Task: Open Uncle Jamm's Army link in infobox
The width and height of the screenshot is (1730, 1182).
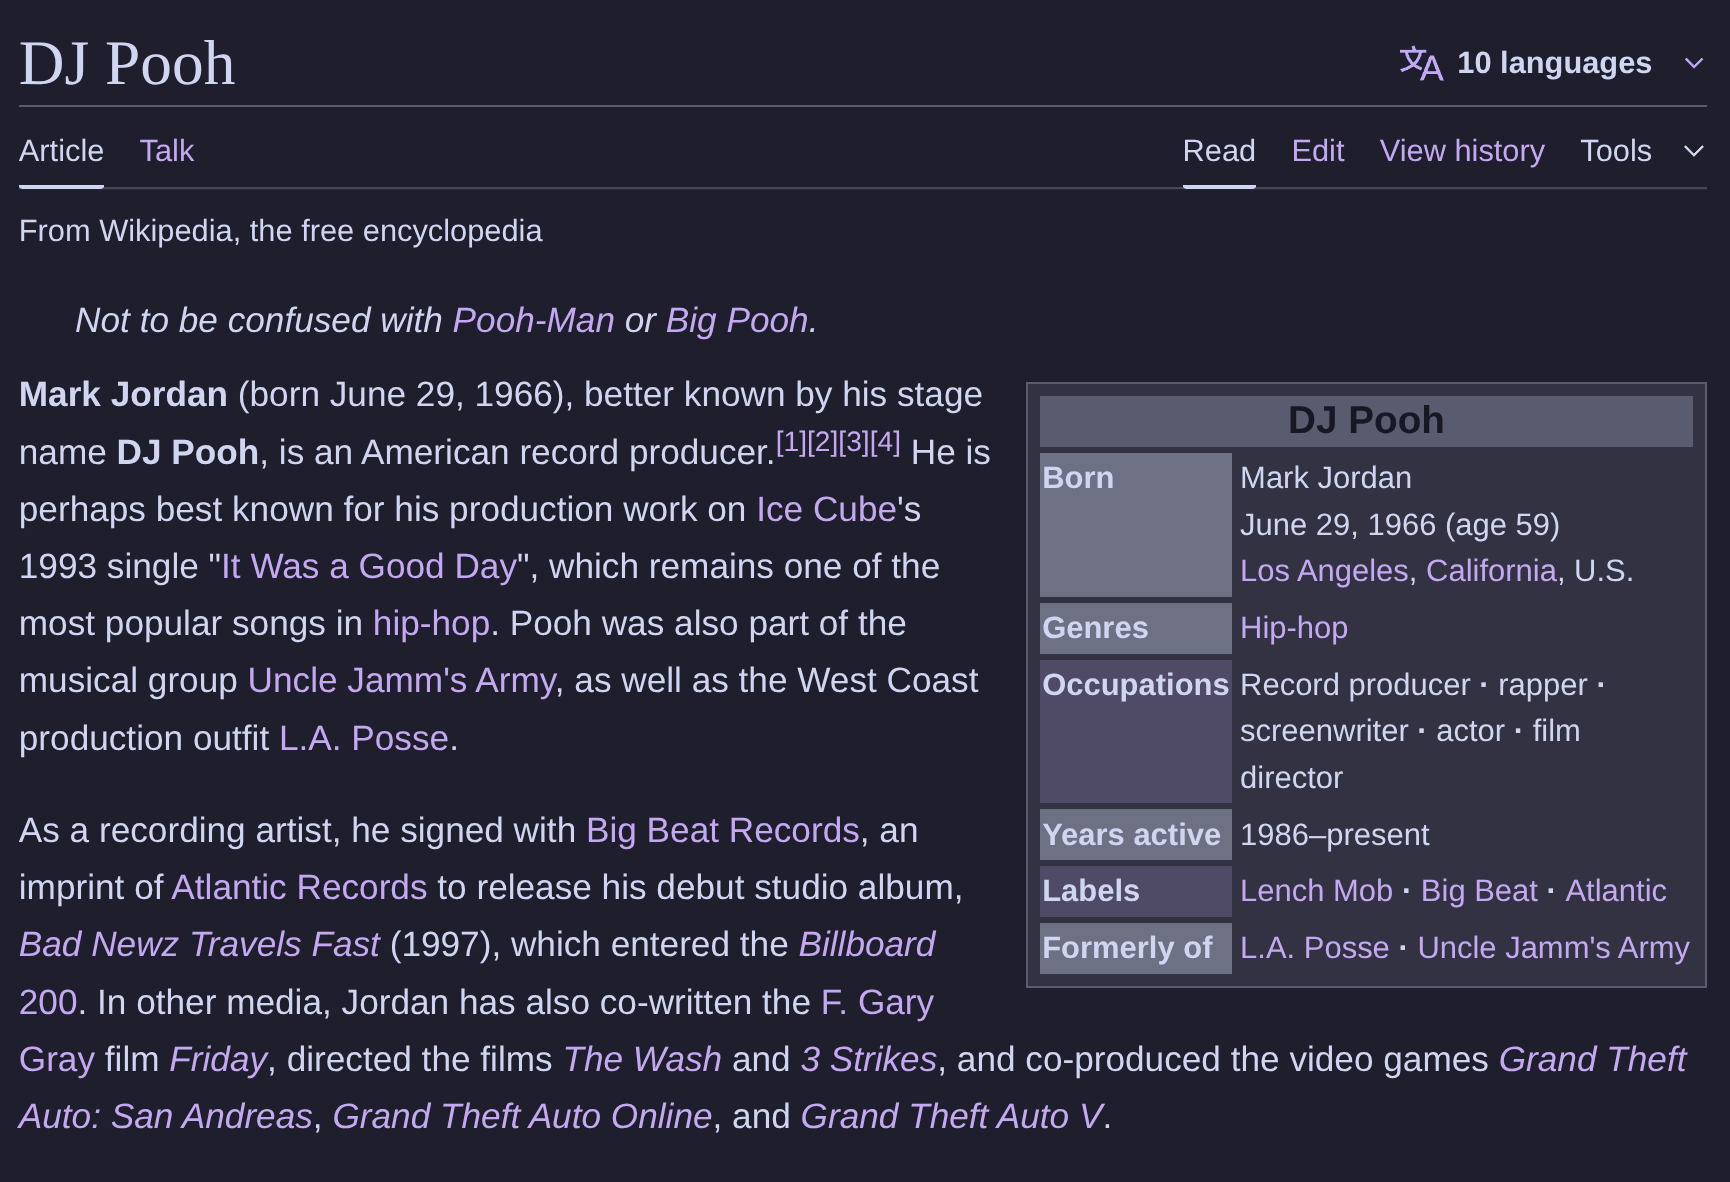Action: tap(1554, 948)
